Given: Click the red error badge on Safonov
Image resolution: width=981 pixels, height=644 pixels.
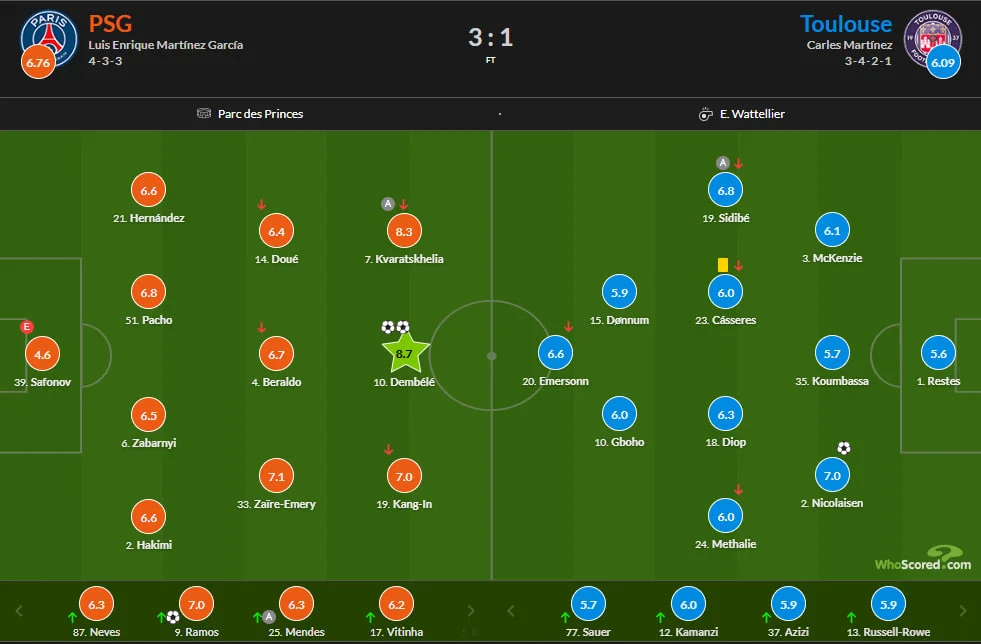Looking at the screenshot, I should pyautogui.click(x=28, y=326).
